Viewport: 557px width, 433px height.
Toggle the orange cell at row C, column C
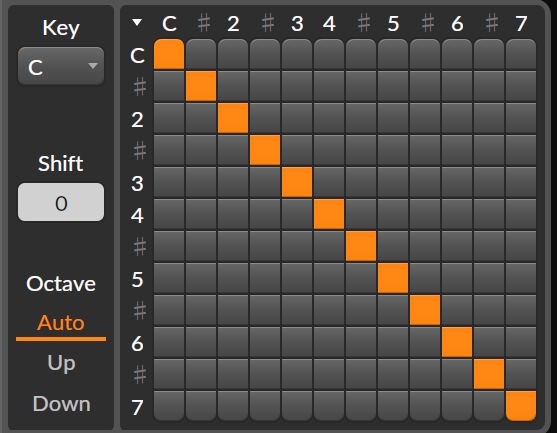click(x=169, y=54)
